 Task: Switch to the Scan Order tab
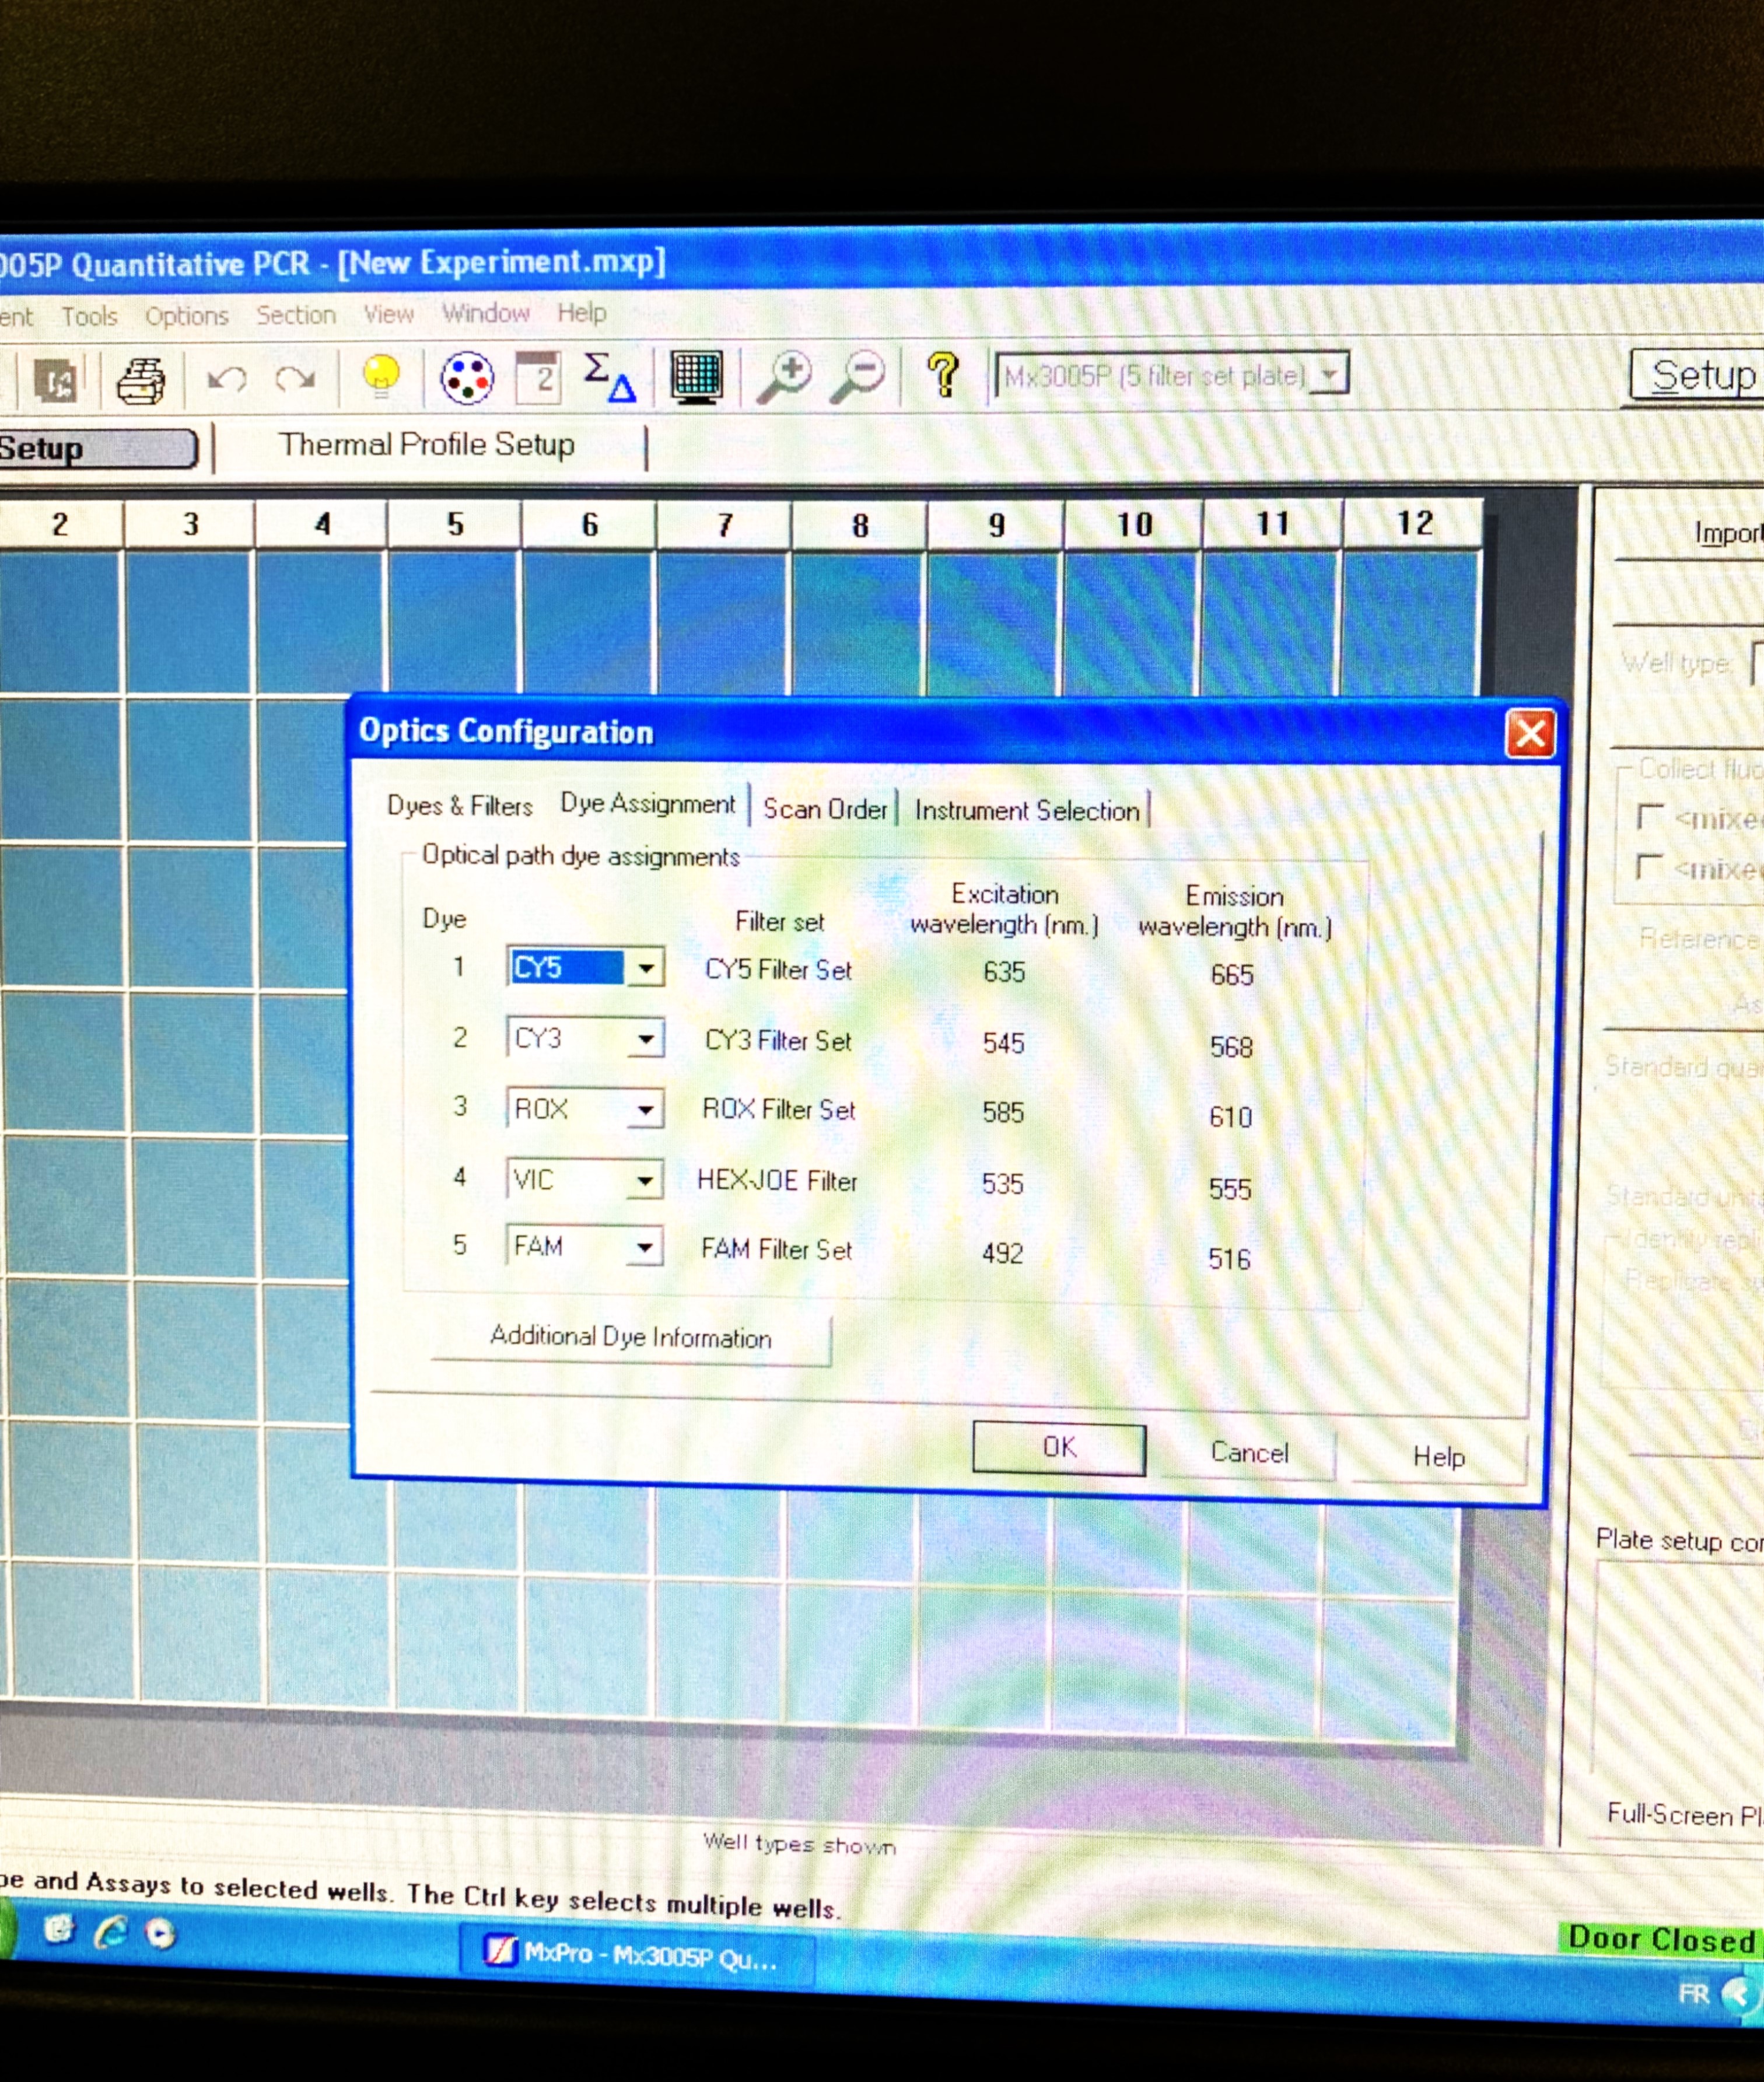click(x=826, y=810)
